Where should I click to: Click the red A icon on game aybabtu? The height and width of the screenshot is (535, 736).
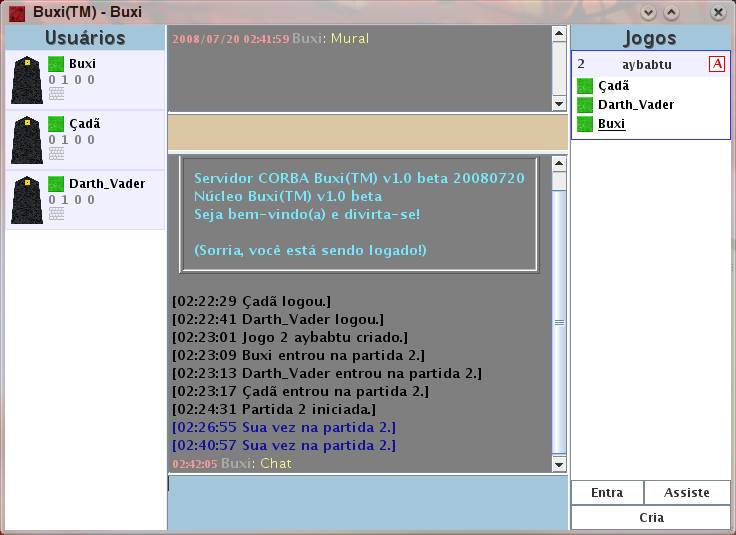pyautogui.click(x=717, y=64)
